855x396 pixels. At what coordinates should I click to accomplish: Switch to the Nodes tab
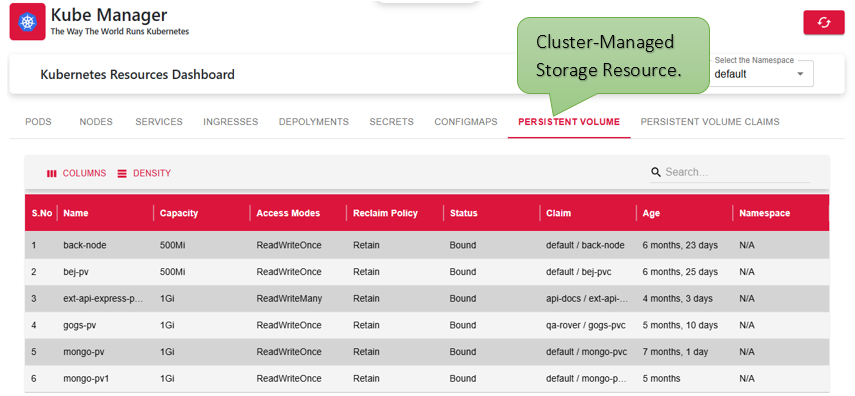point(96,122)
